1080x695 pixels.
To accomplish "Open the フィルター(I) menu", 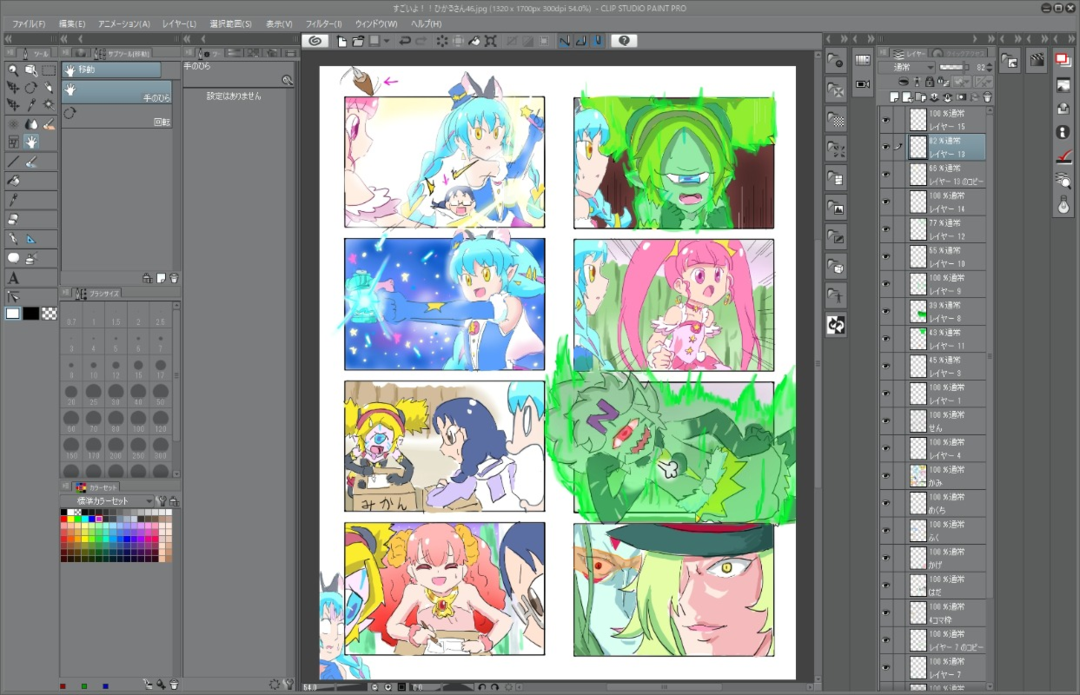I will [x=323, y=23].
